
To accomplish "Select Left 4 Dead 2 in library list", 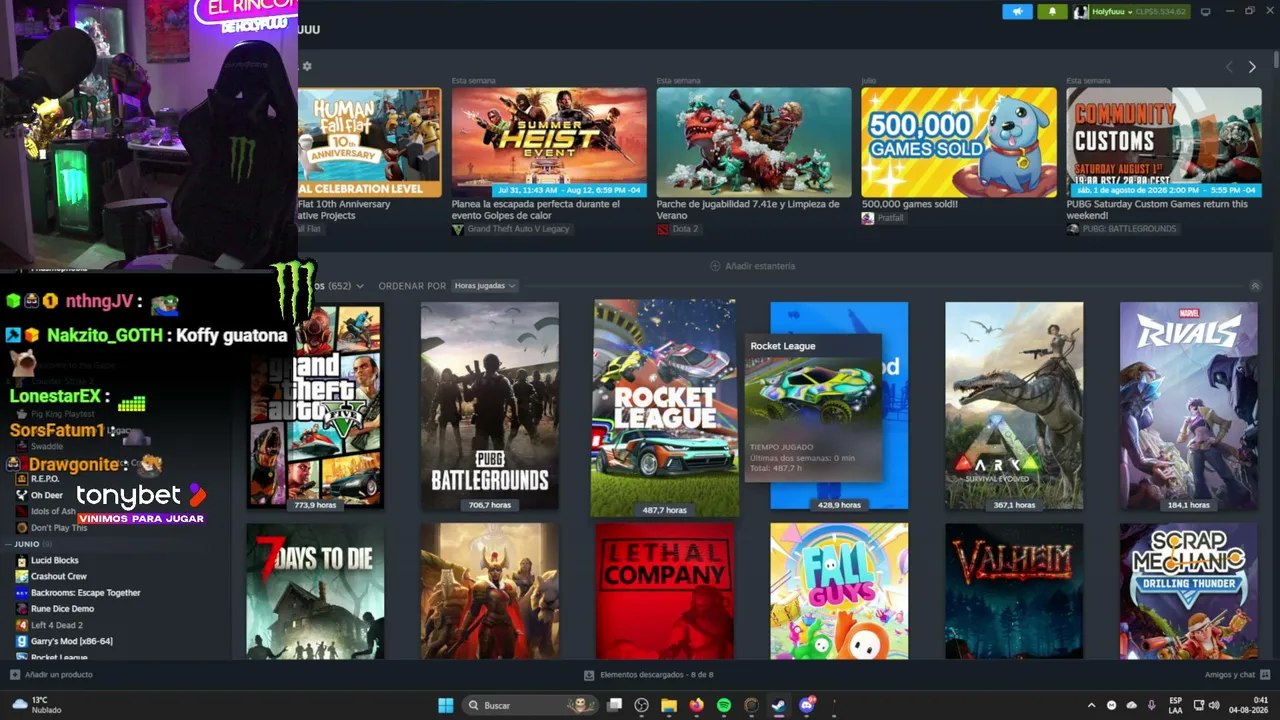I will tap(56, 625).
